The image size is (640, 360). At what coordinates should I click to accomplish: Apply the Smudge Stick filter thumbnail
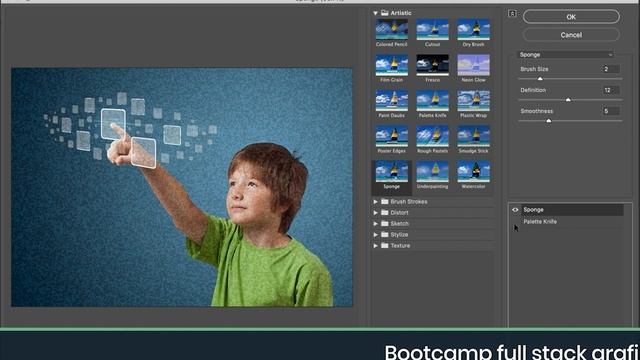(473, 136)
